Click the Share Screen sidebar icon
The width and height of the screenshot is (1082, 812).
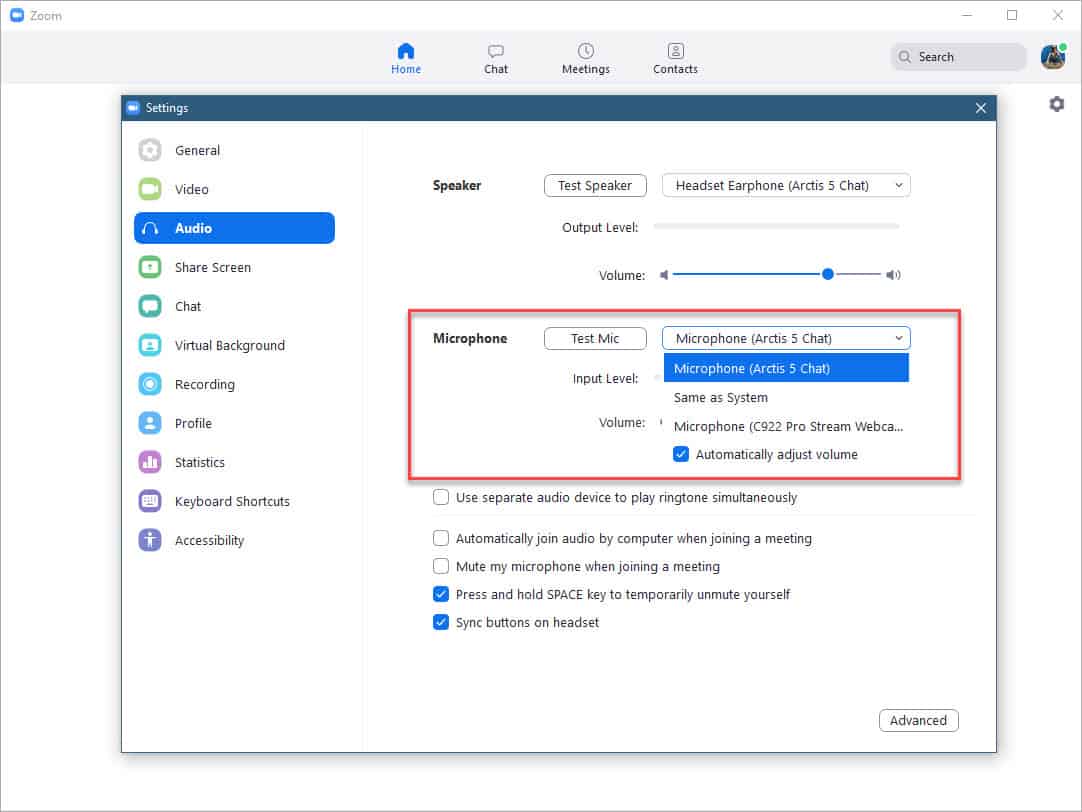click(150, 267)
